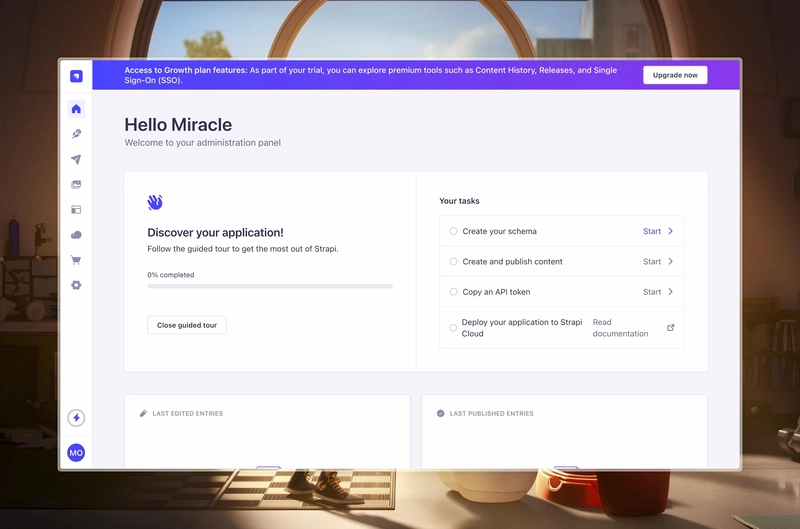The image size is (800, 529).
Task: Open Releases paper plane icon
Action: pyautogui.click(x=76, y=159)
